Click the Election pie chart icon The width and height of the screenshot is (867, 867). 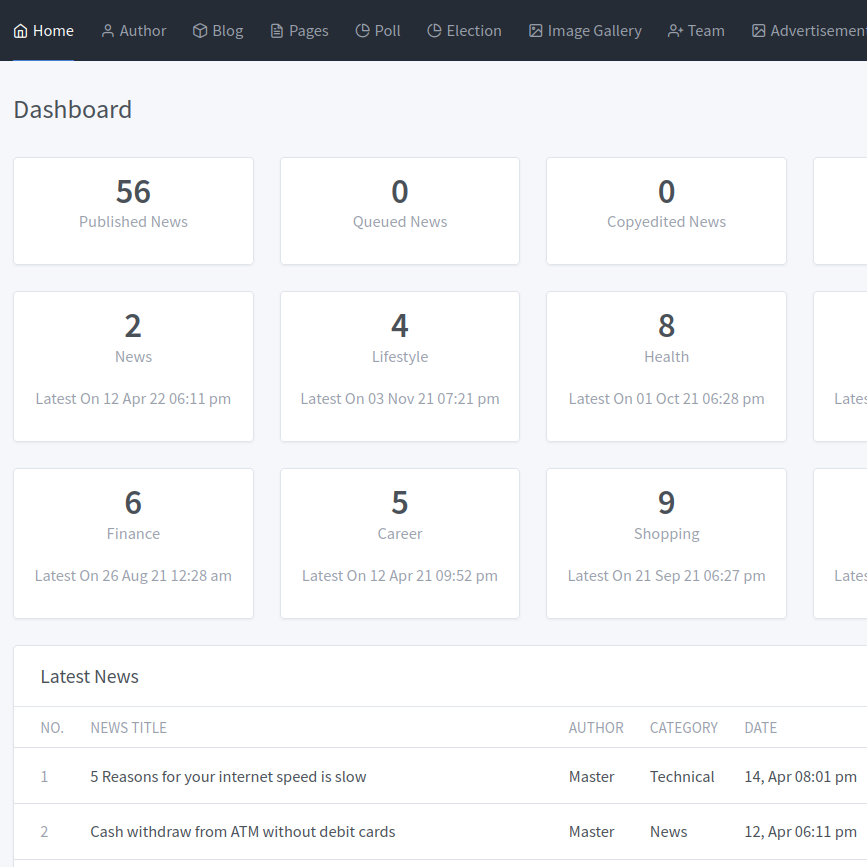coord(434,31)
